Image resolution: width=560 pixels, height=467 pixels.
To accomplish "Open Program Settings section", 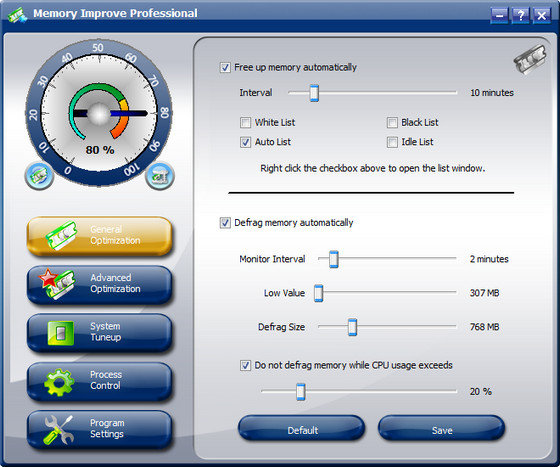I will (x=99, y=430).
